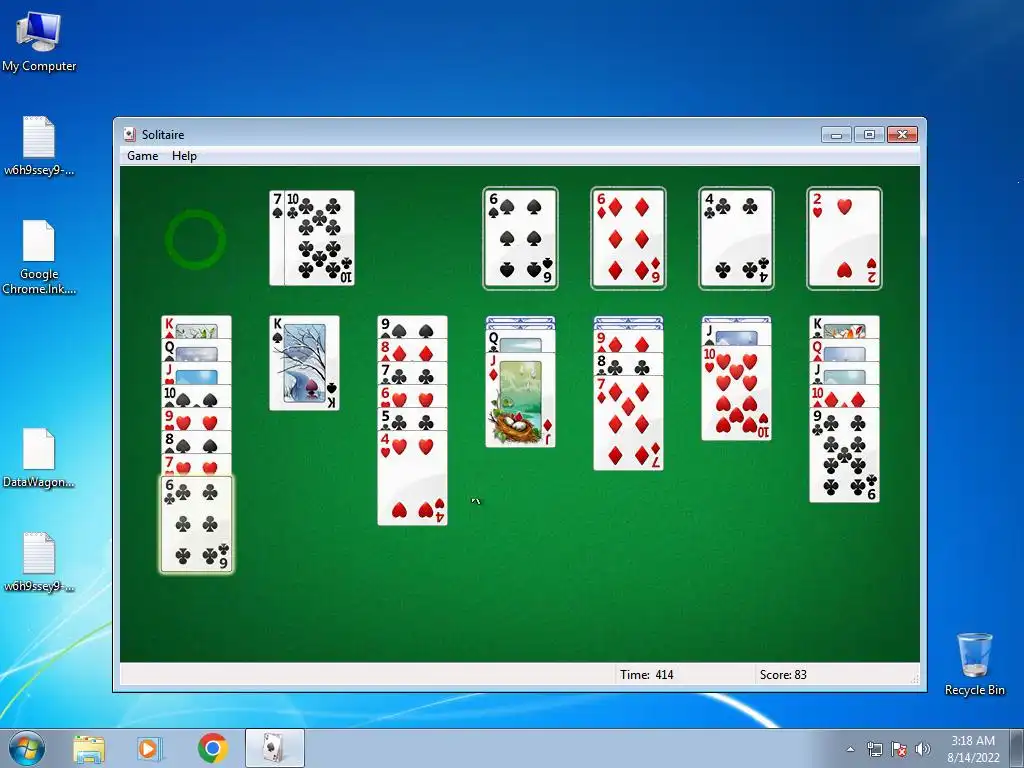
Task: Open the volume speaker tray icon
Action: coord(923,749)
